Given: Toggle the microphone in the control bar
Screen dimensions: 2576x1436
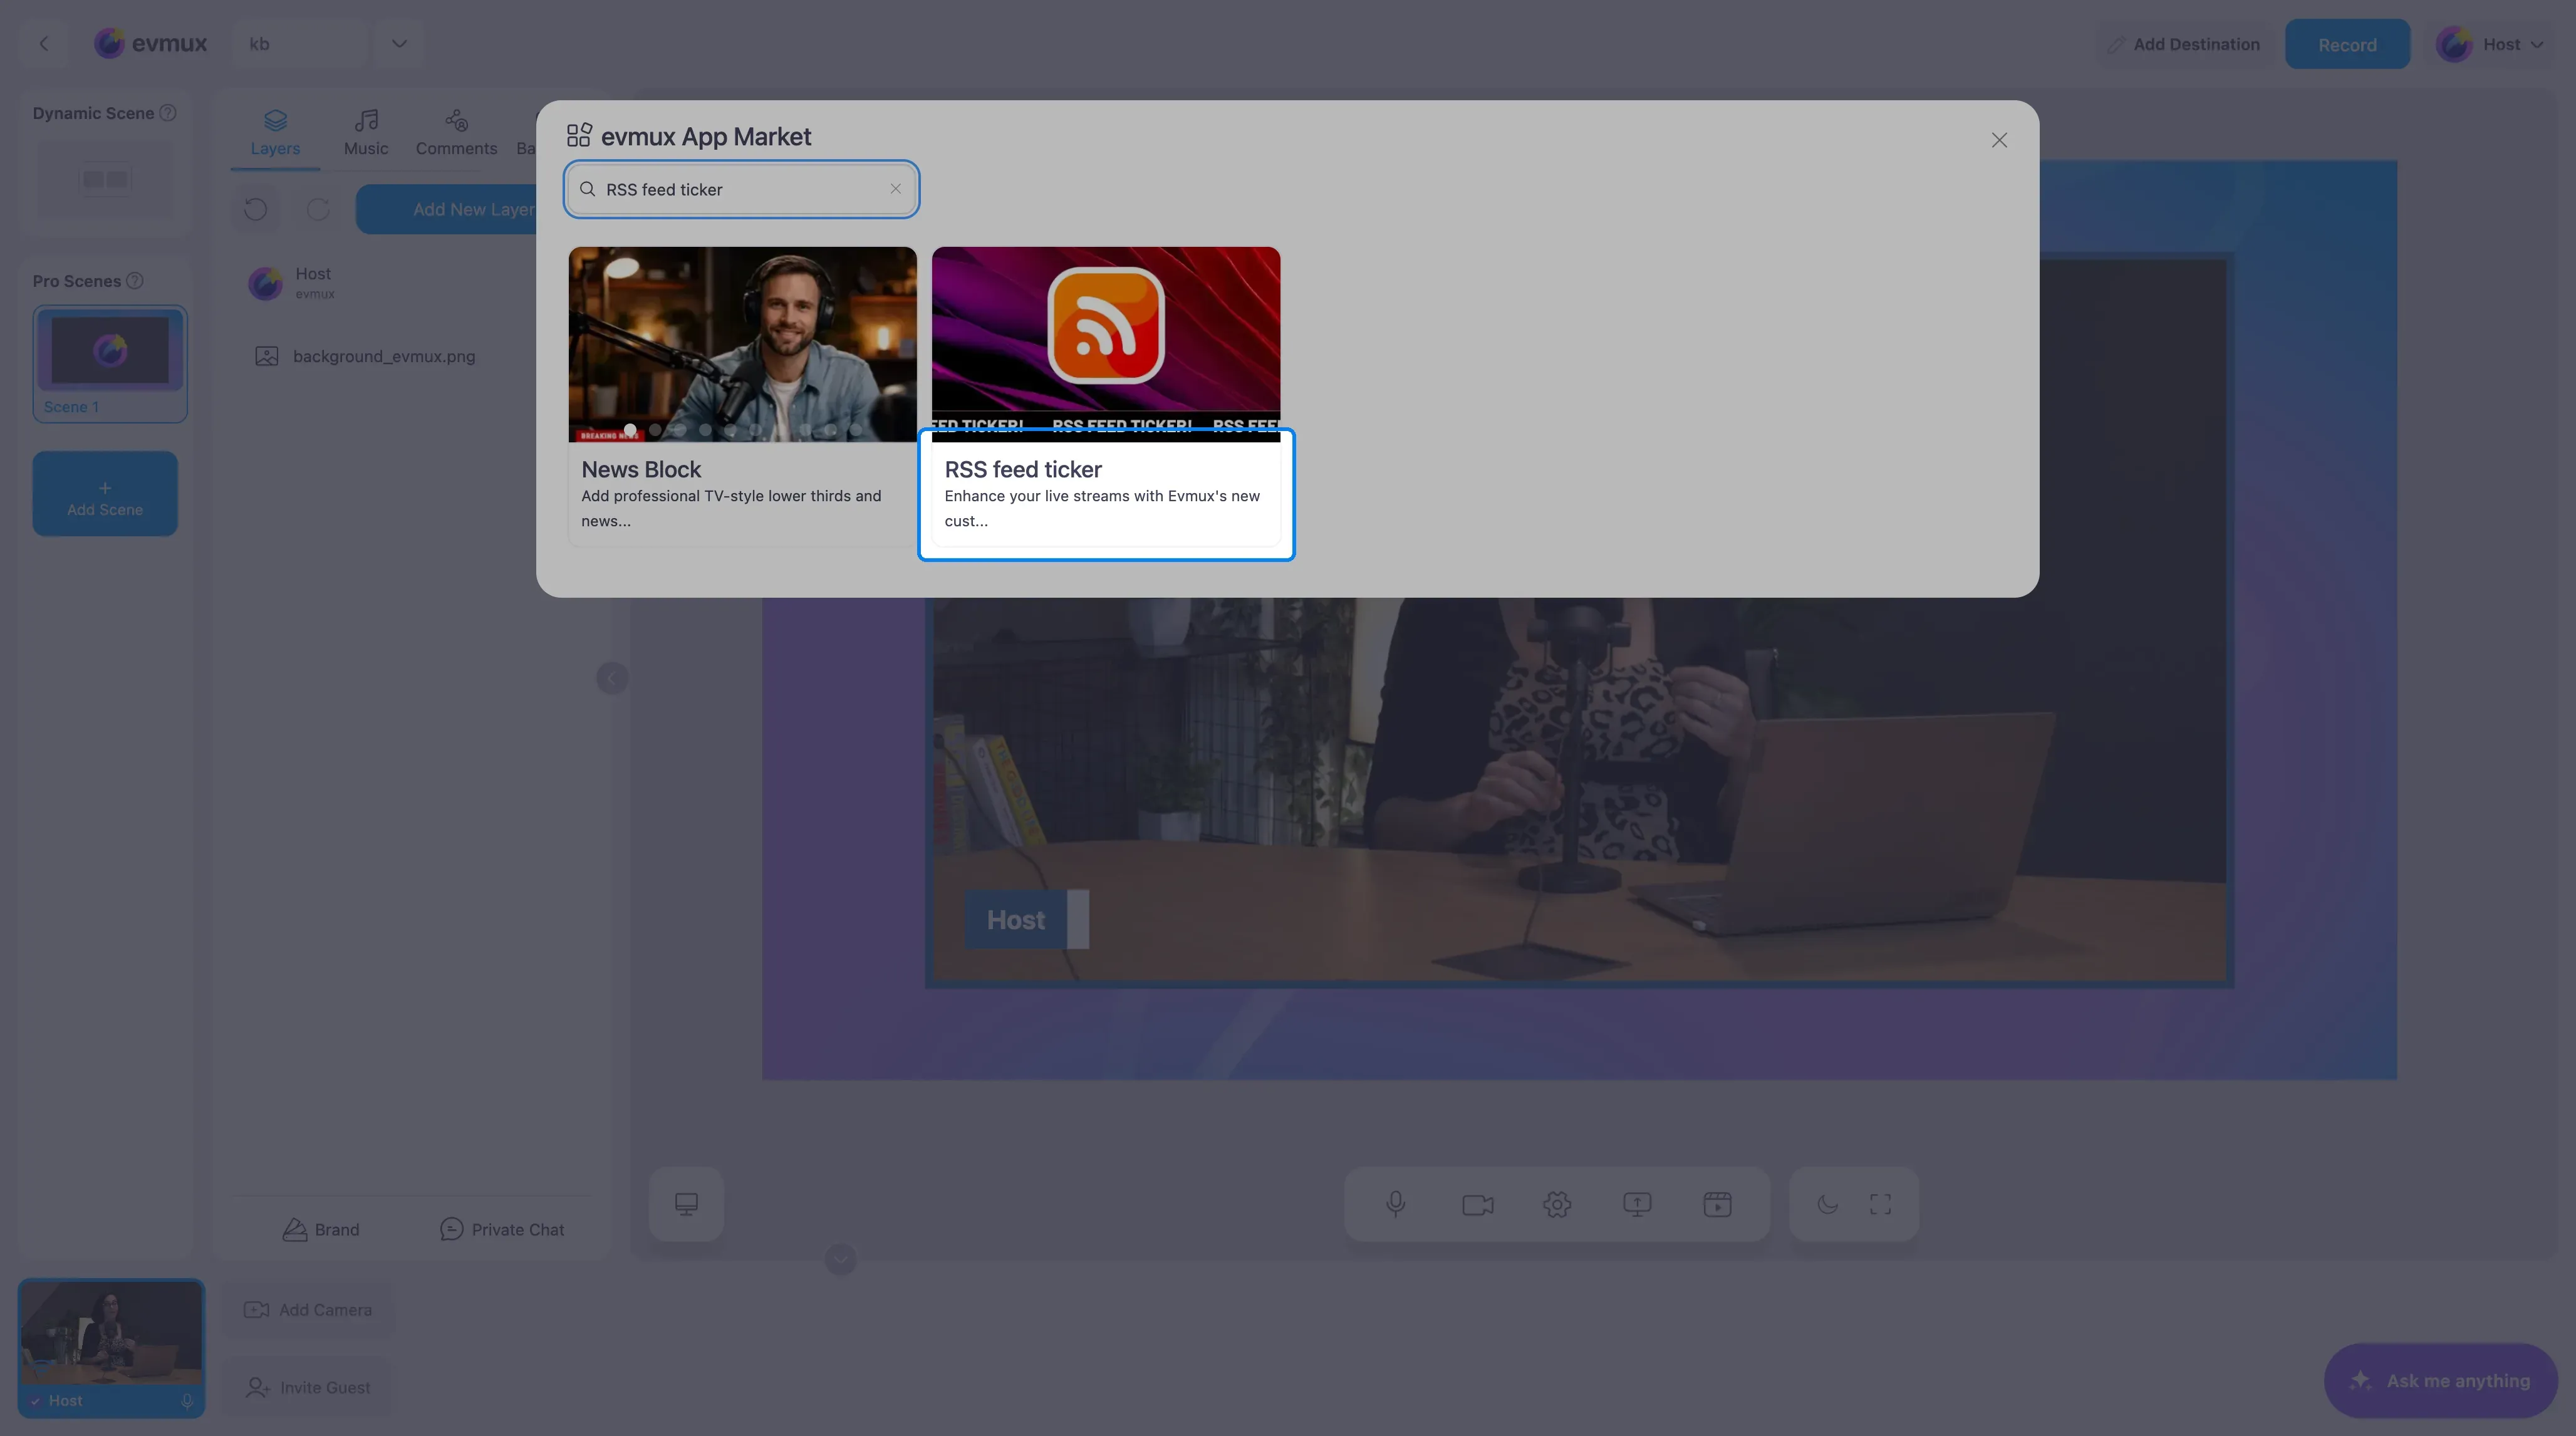Looking at the screenshot, I should tap(1396, 1204).
